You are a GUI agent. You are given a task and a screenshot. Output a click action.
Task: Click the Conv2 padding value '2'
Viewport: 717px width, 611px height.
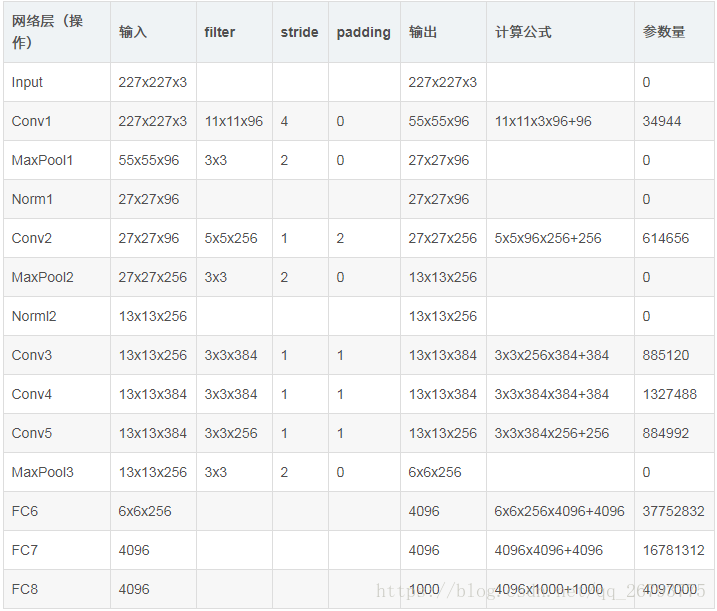(x=340, y=238)
